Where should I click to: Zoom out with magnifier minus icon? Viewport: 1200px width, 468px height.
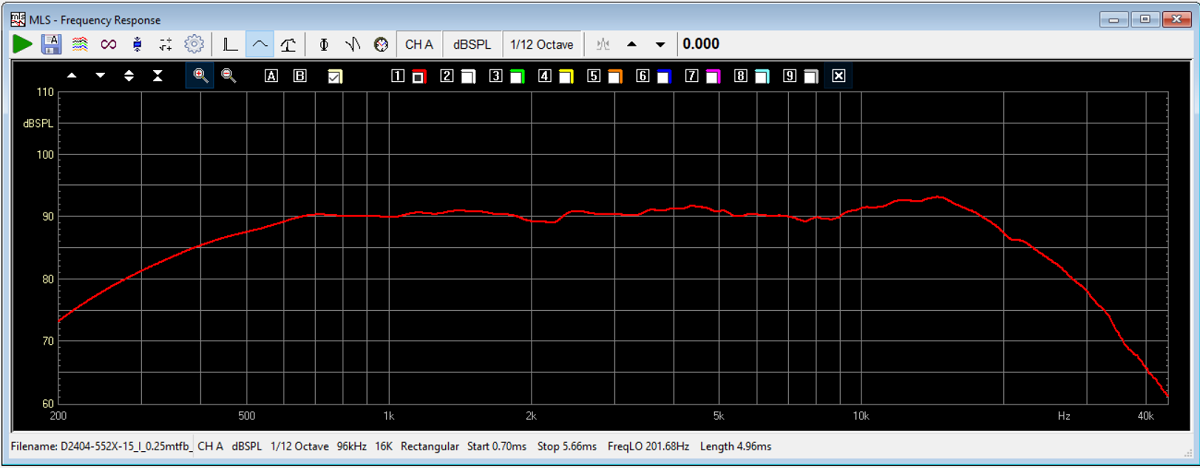pos(228,76)
